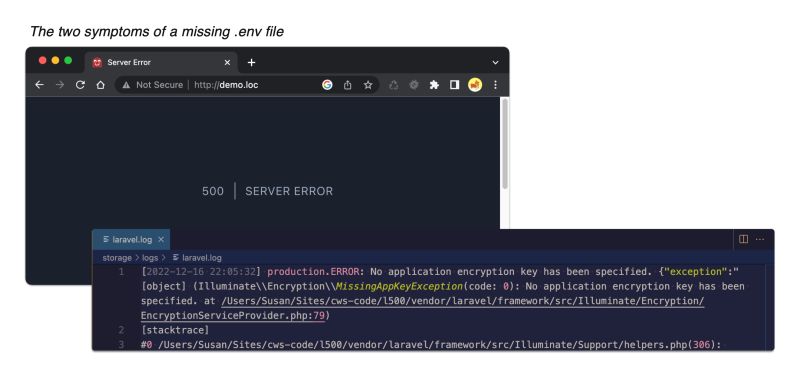Screen dimensions: 800x377
Task: Click the Google icon in address bar
Action: pos(327,85)
